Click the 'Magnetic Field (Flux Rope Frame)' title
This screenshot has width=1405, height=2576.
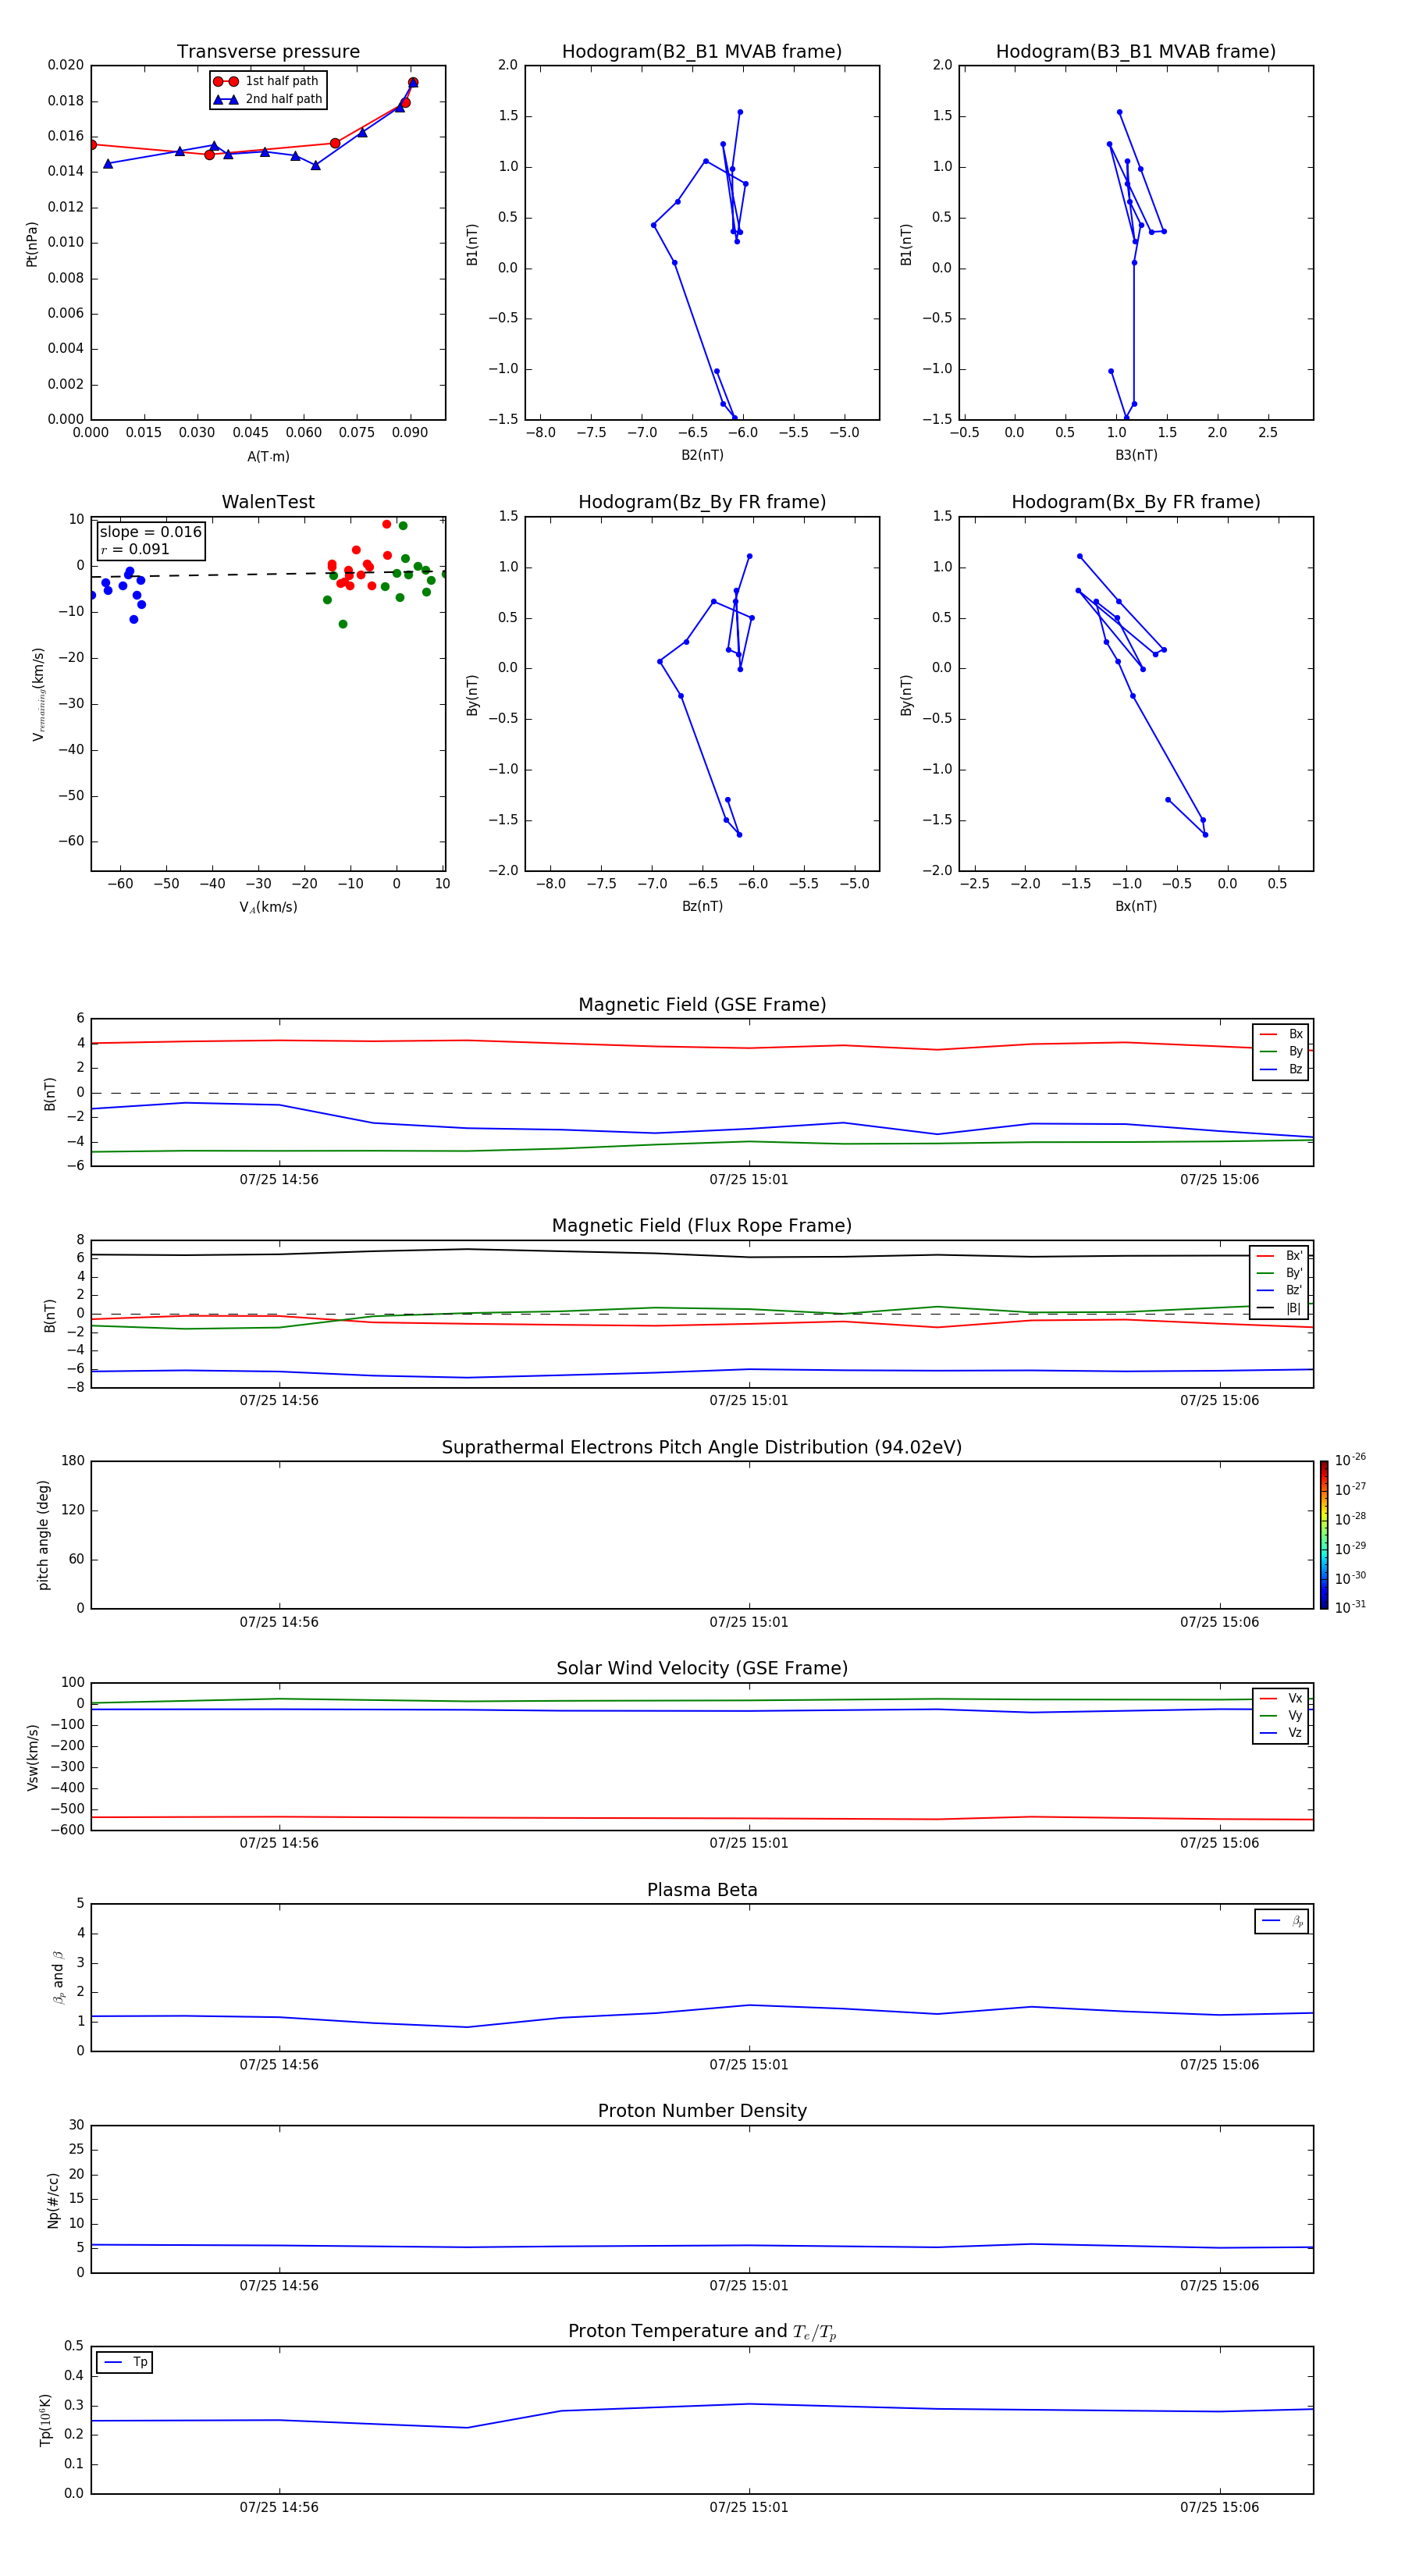(702, 1226)
